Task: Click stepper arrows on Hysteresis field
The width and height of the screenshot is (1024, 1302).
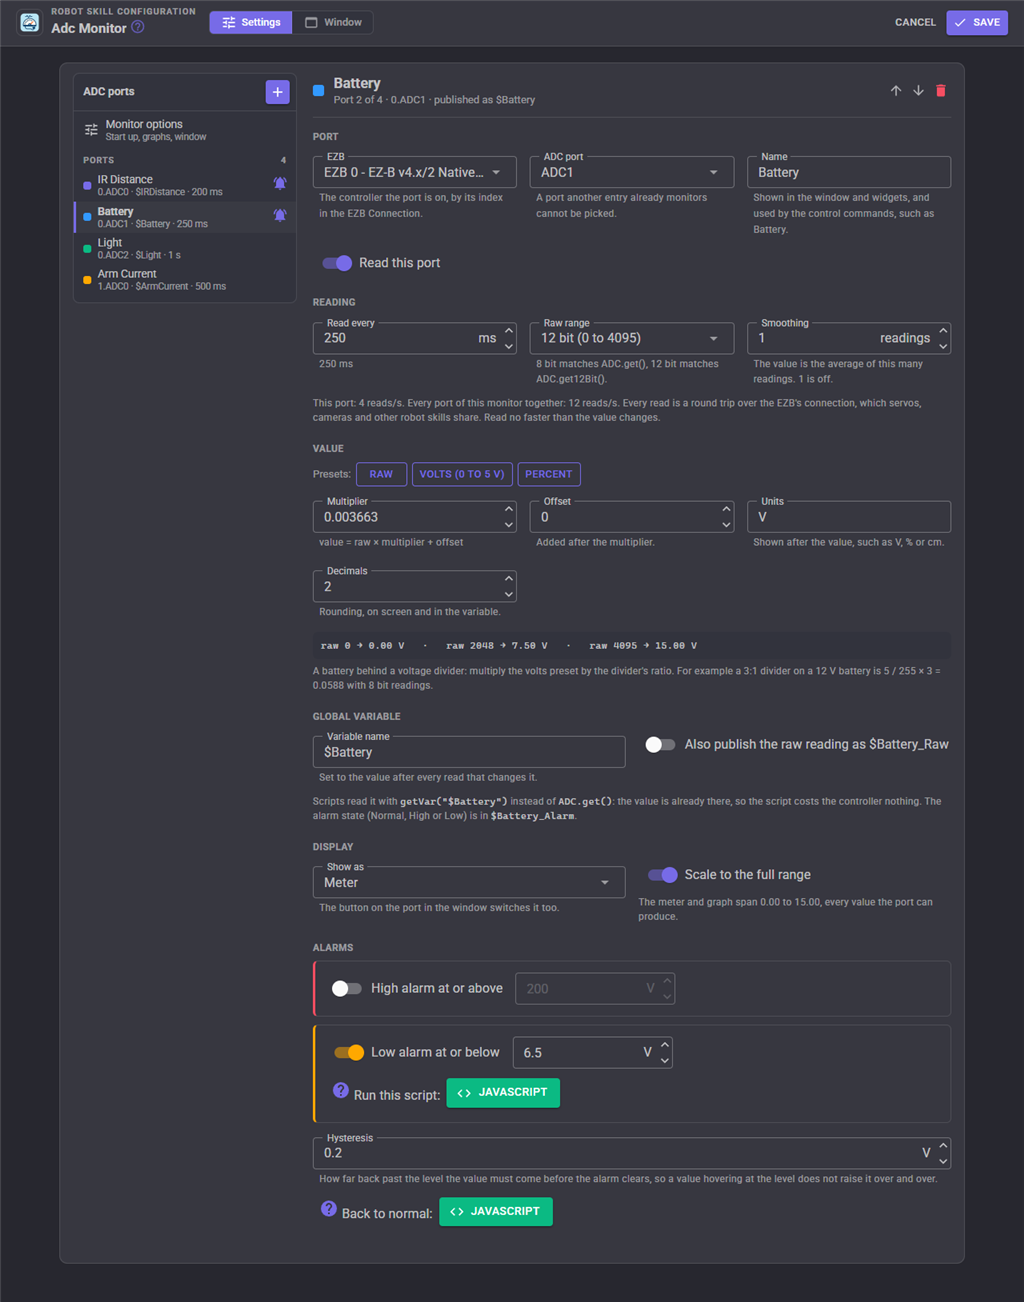Action: coord(943,1152)
